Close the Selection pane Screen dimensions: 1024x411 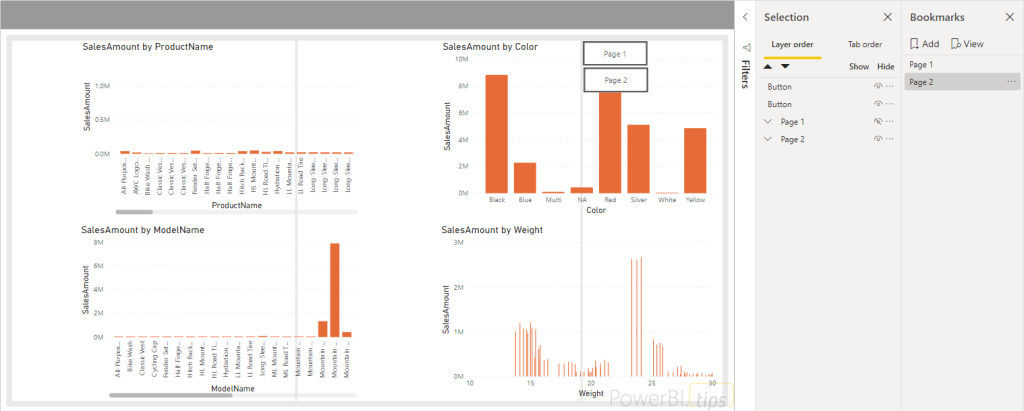tap(887, 17)
